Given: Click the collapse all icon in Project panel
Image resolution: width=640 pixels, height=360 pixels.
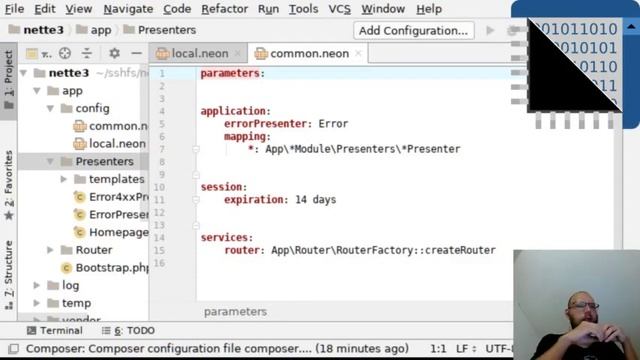Looking at the screenshot, I should pos(87,53).
